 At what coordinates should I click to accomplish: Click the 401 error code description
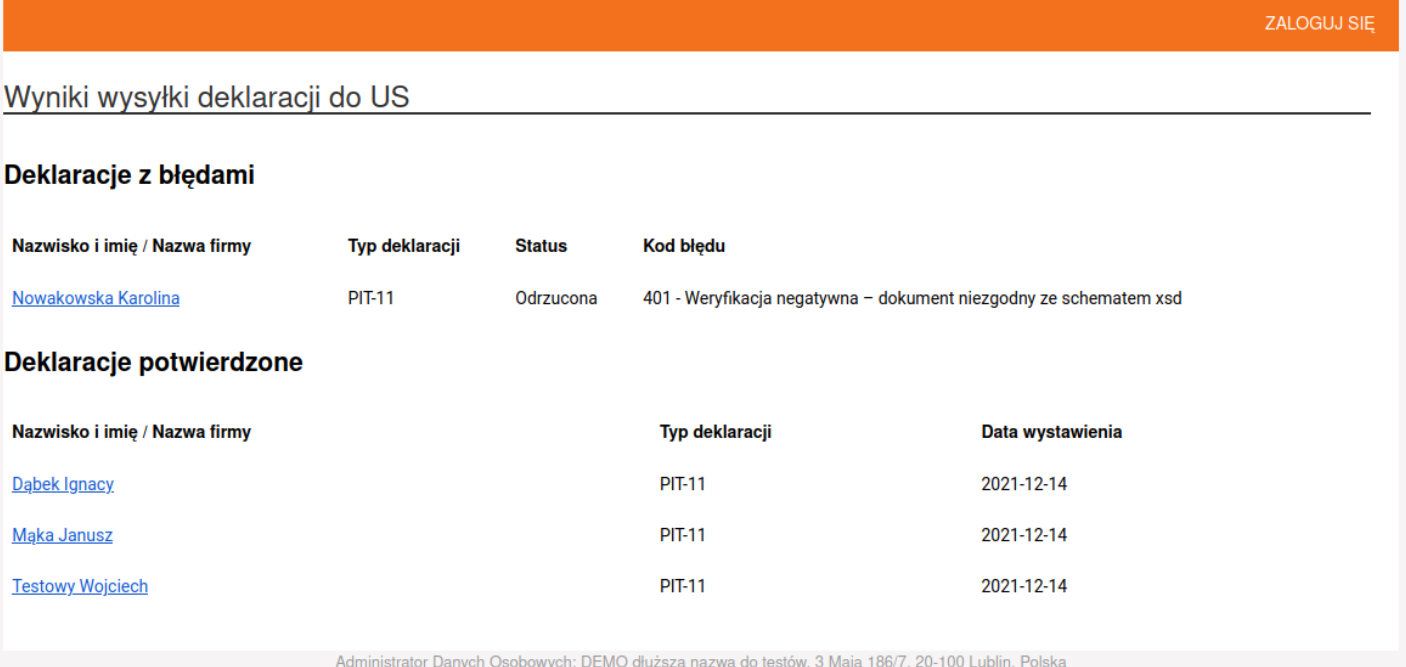tap(912, 298)
